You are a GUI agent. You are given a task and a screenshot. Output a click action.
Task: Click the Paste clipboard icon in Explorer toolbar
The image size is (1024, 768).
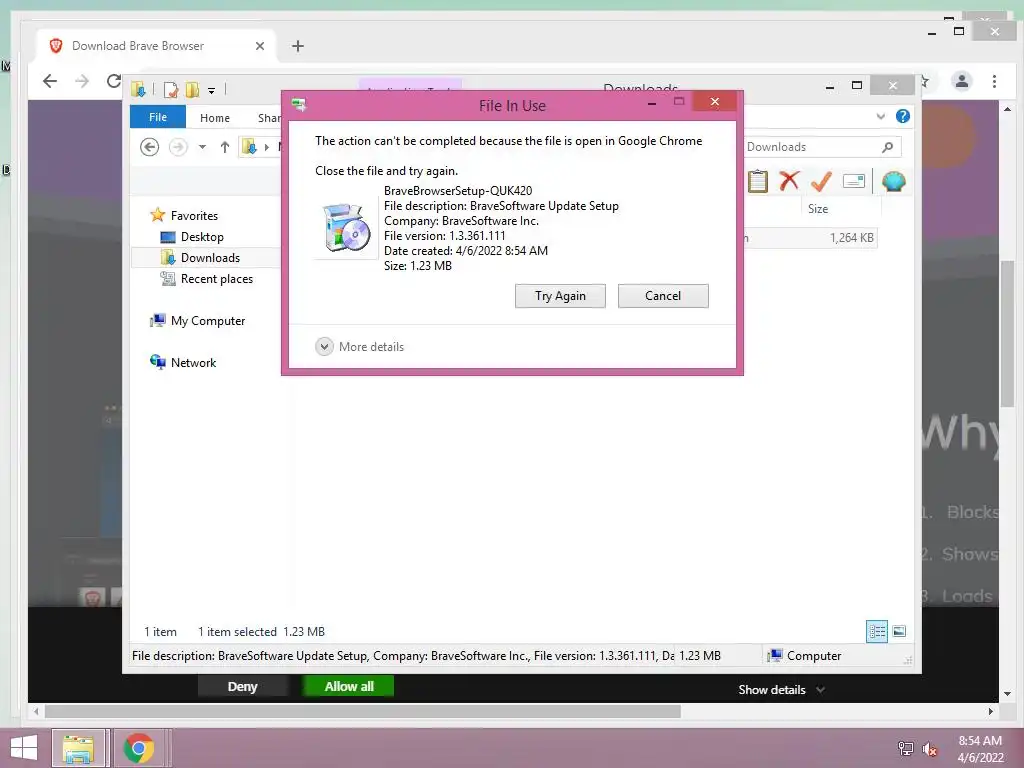pyautogui.click(x=758, y=181)
